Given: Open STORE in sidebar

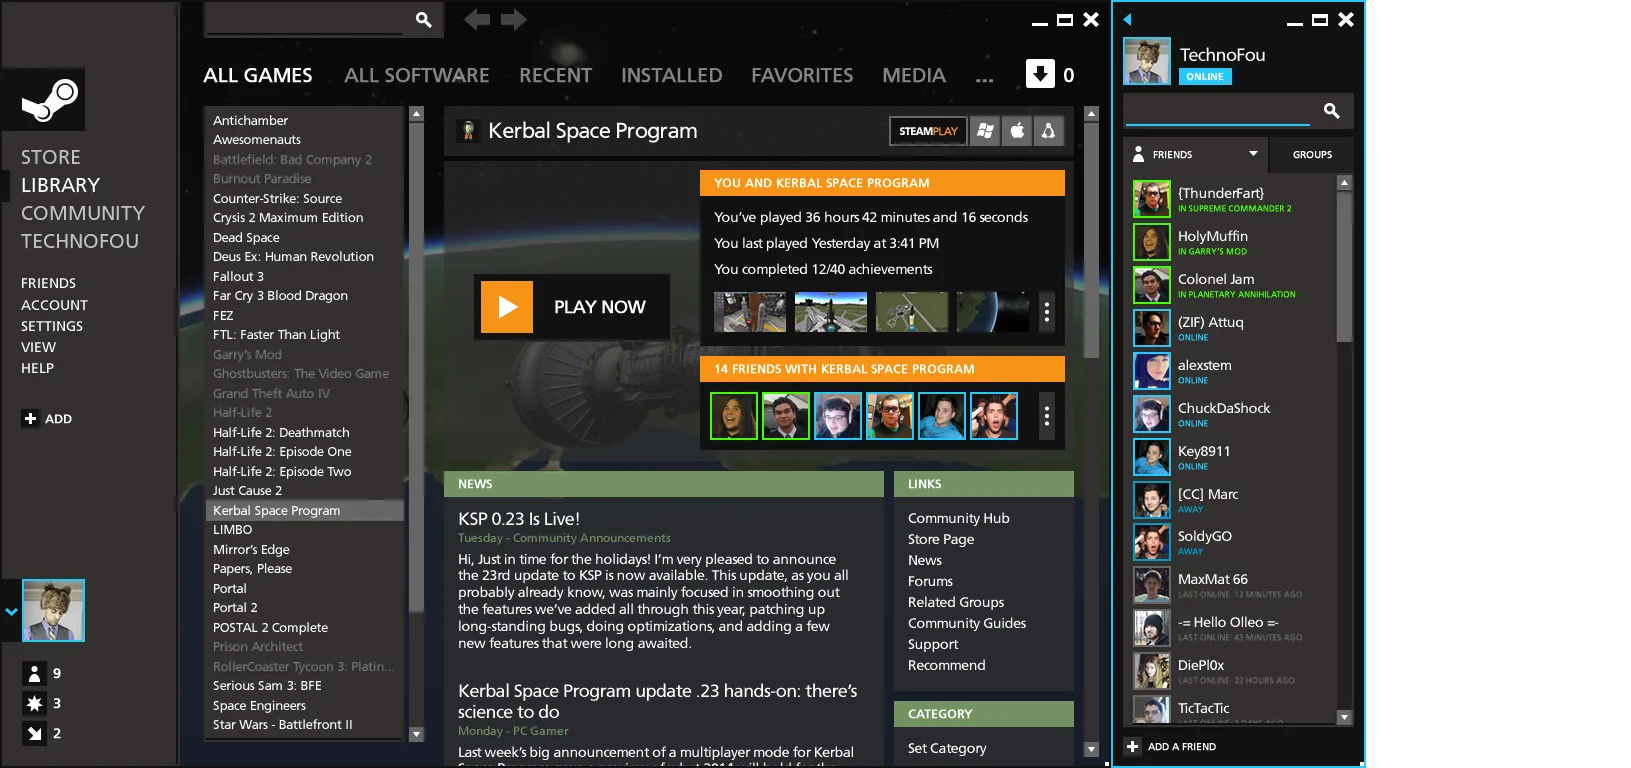Looking at the screenshot, I should coord(51,157).
